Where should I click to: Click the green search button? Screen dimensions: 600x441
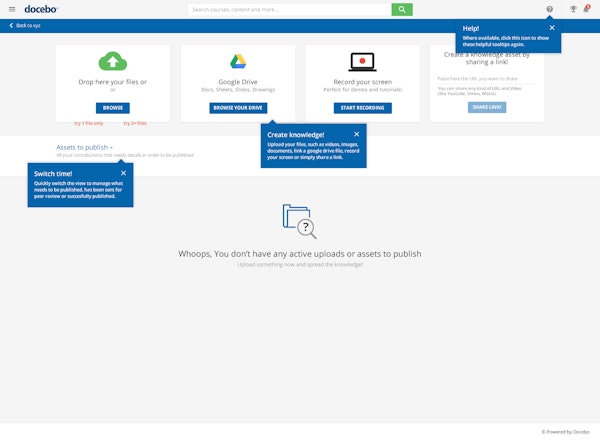401,9
